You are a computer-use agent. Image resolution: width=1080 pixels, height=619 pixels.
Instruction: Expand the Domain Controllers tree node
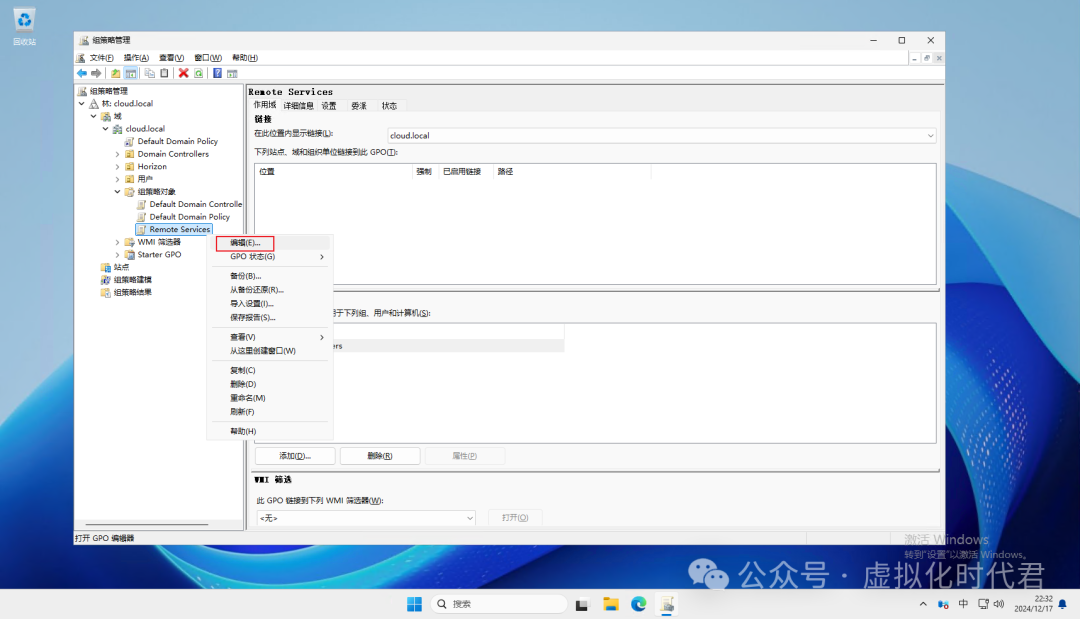pyautogui.click(x=117, y=154)
